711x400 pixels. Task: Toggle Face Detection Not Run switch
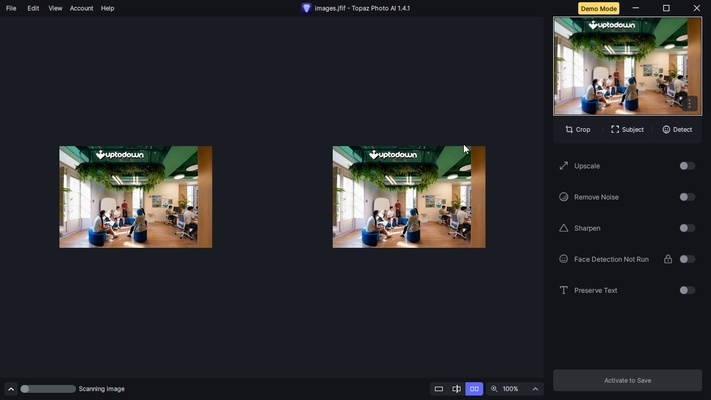coord(687,259)
